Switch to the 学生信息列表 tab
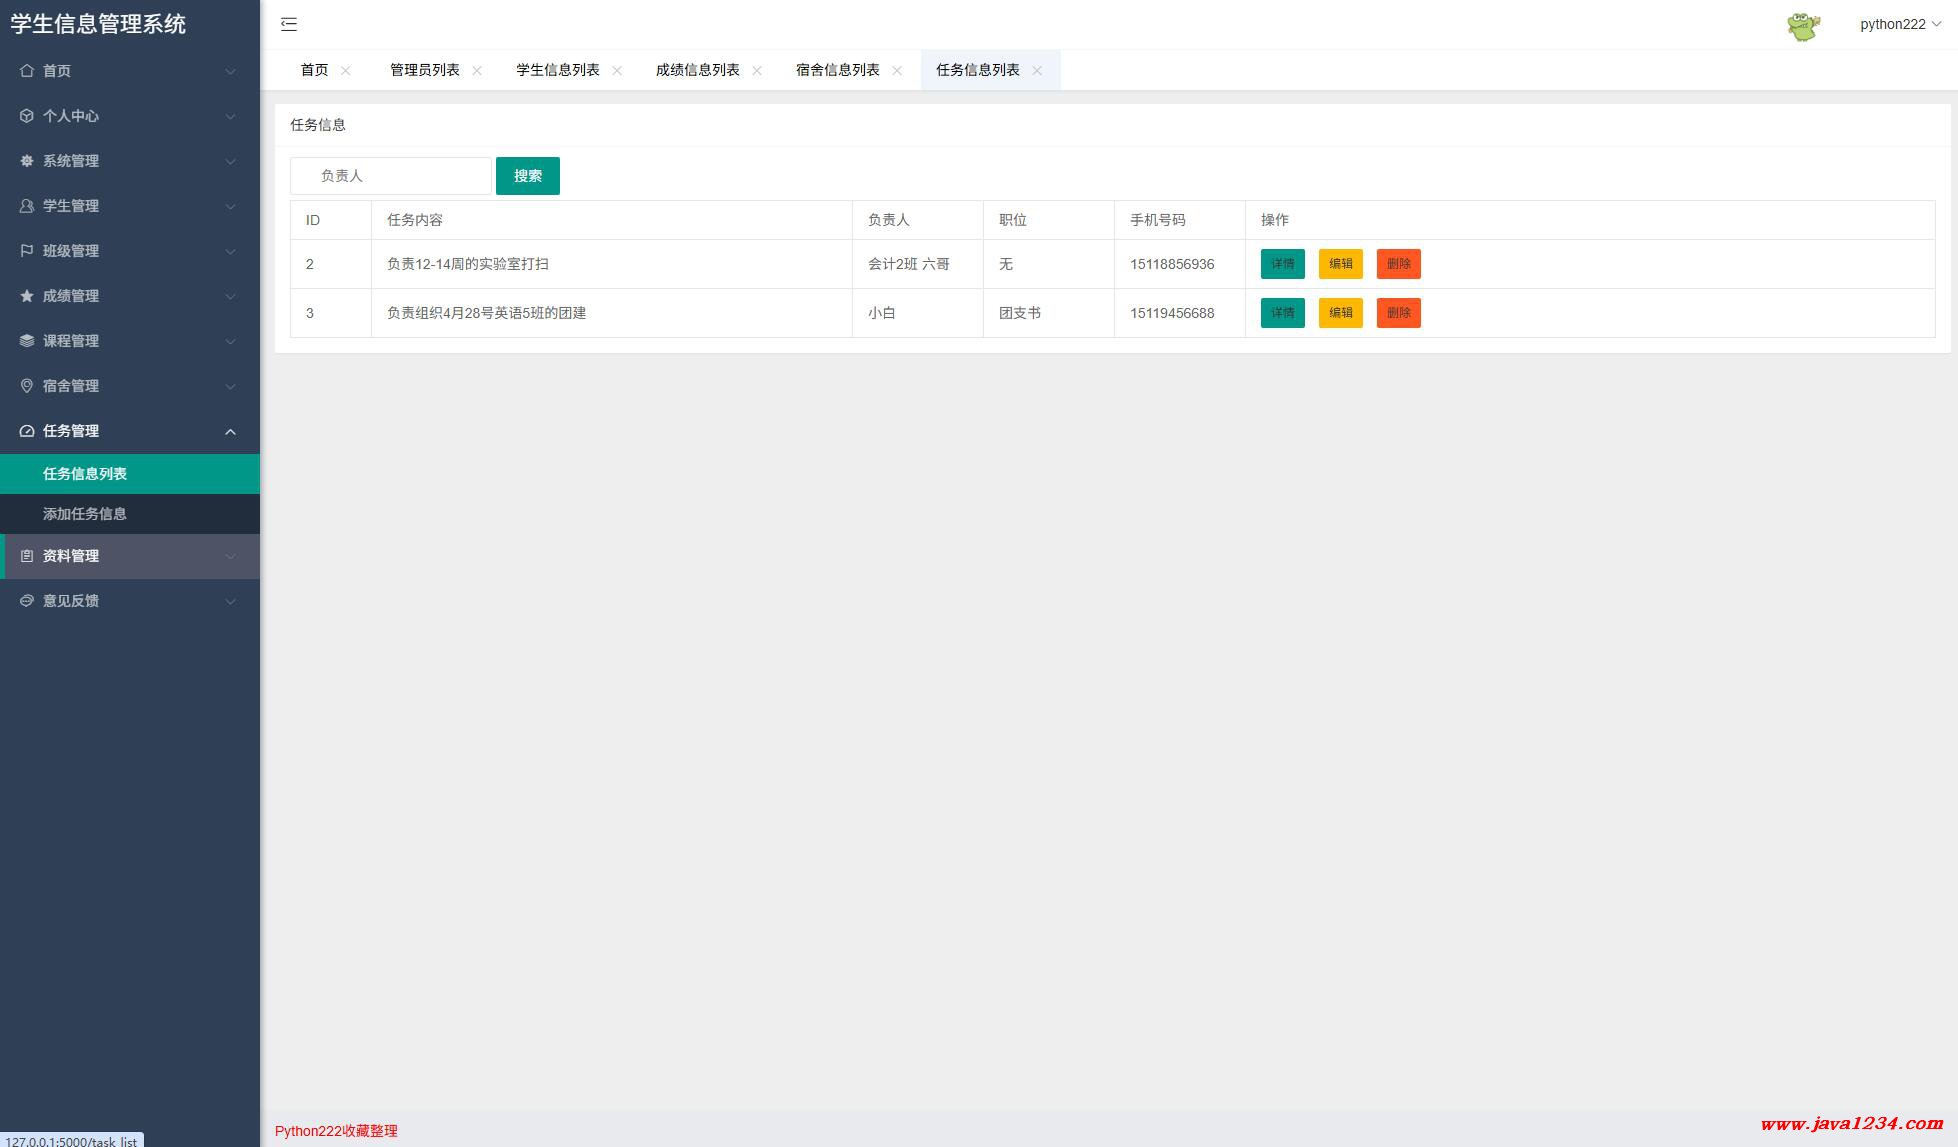The image size is (1958, 1147). pyautogui.click(x=557, y=70)
